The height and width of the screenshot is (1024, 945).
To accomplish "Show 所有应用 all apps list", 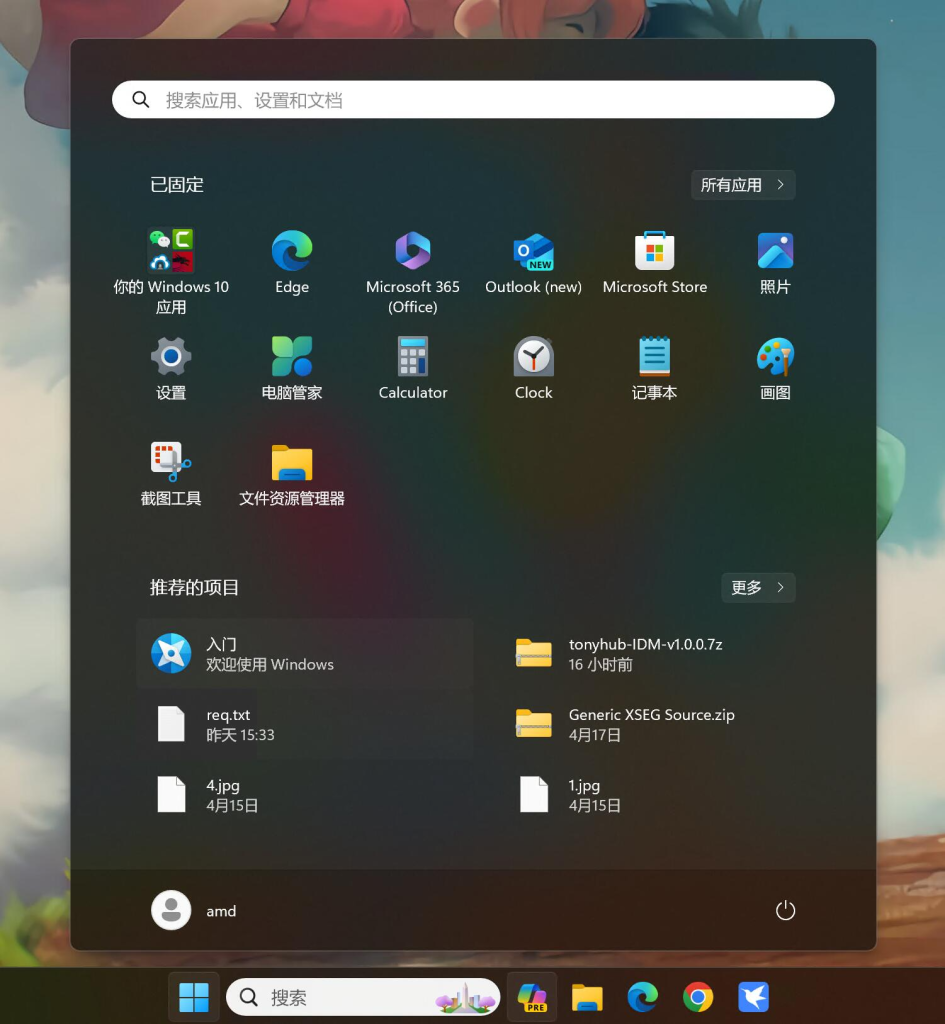I will click(743, 185).
